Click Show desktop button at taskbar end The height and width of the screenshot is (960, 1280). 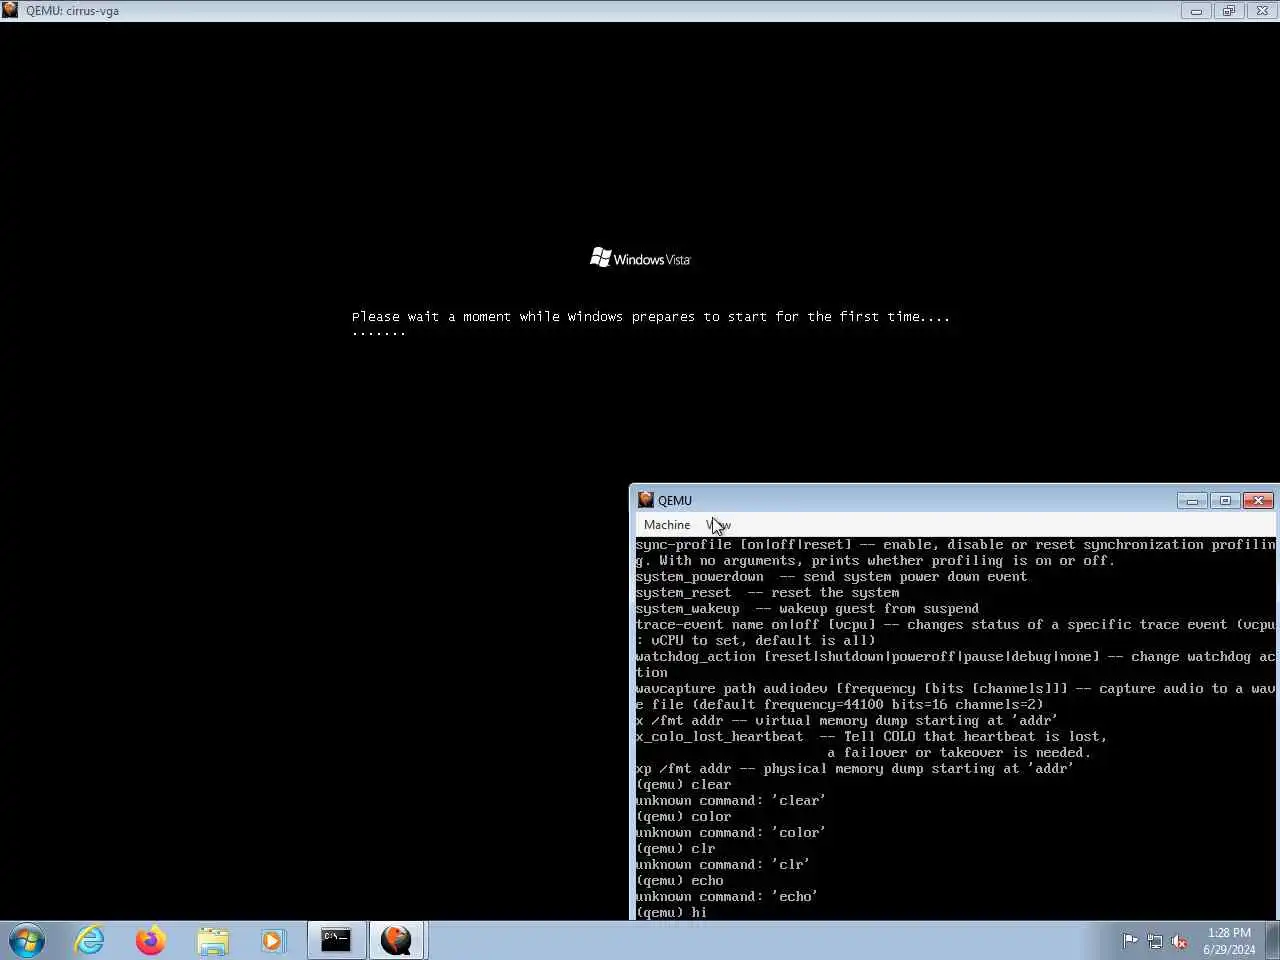(x=1273, y=941)
